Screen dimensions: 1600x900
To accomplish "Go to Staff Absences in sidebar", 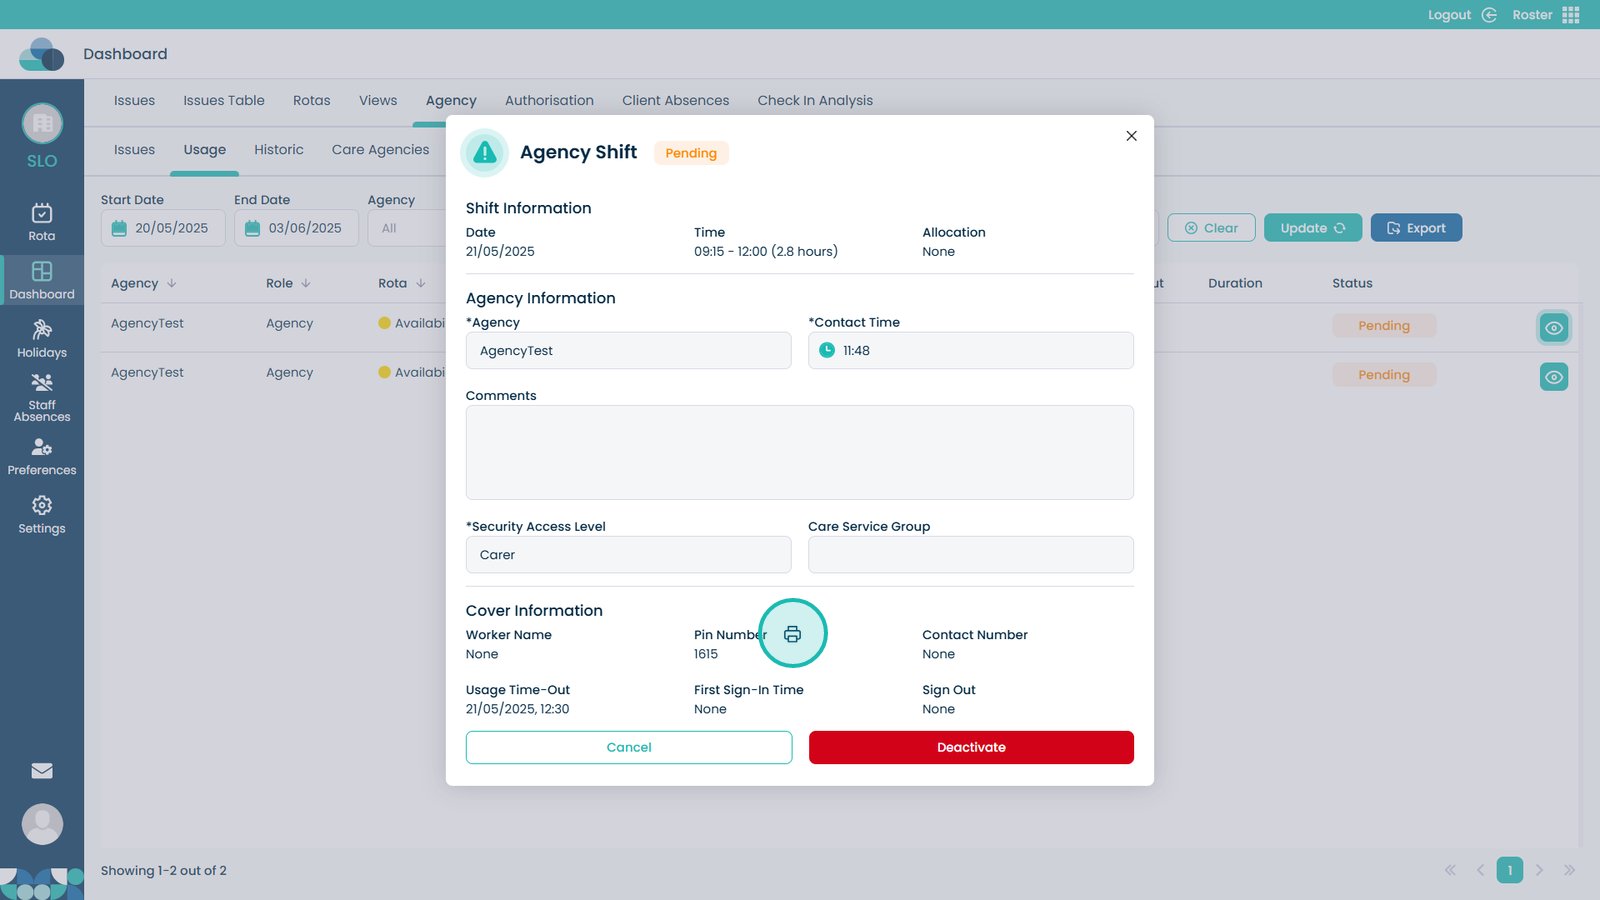I will pos(42,396).
